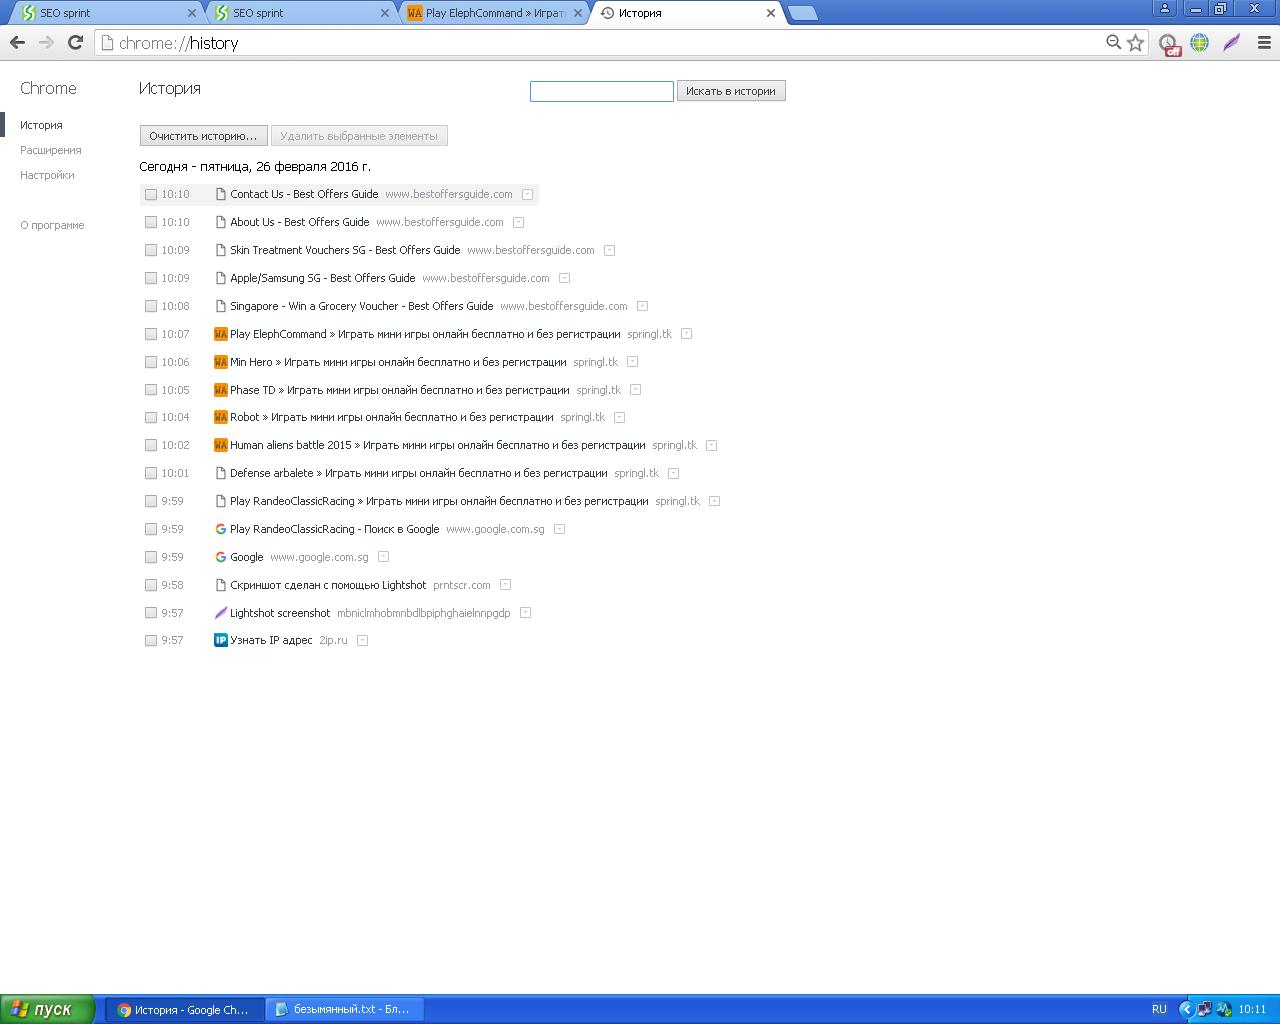The image size is (1280, 1024).
Task: Click the Chrome user profile button
Action: coord(1164,8)
